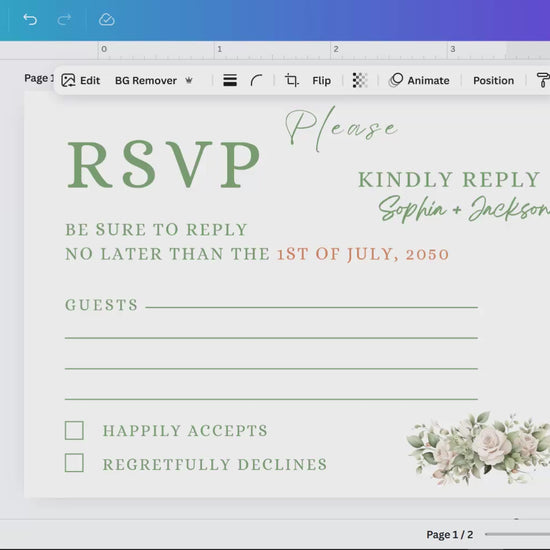
Task: Open the border style lines icon
Action: pyautogui.click(x=230, y=80)
